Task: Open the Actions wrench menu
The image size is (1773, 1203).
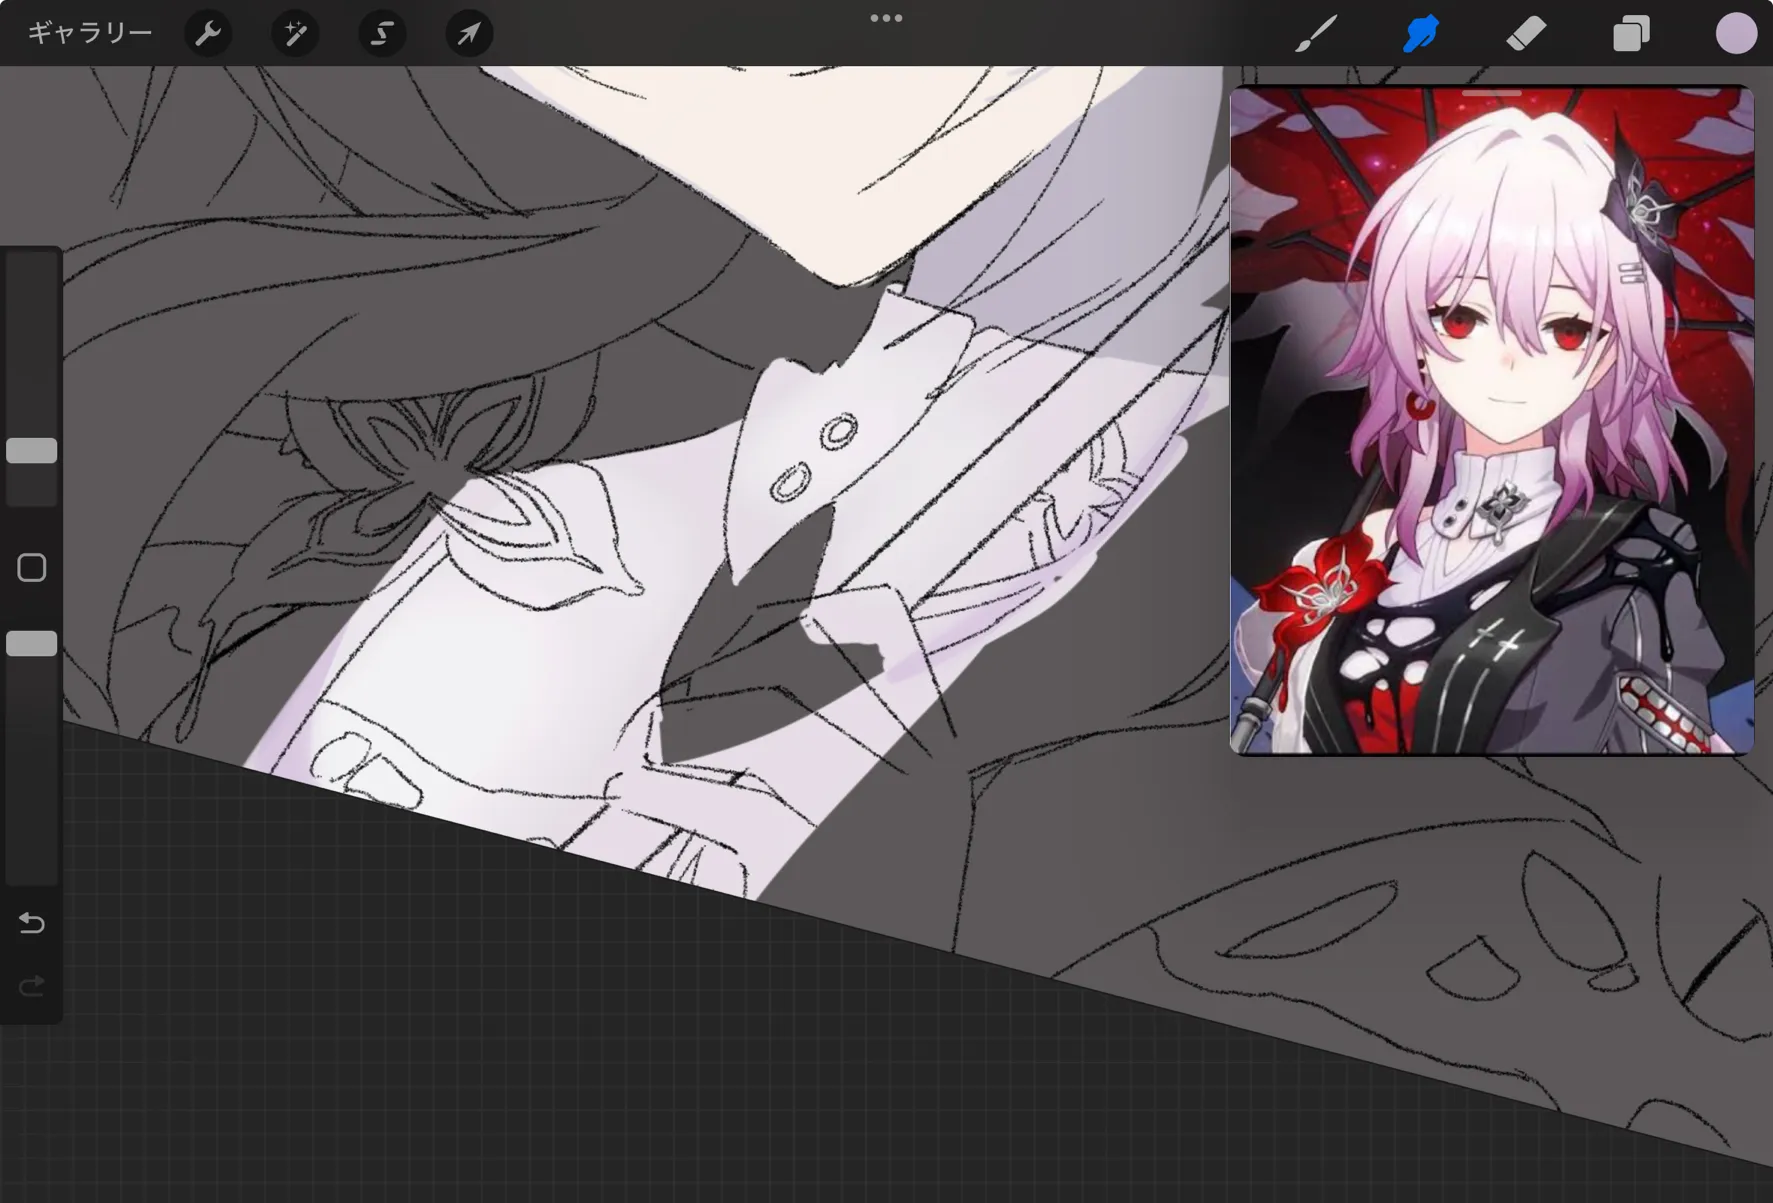Action: point(208,34)
